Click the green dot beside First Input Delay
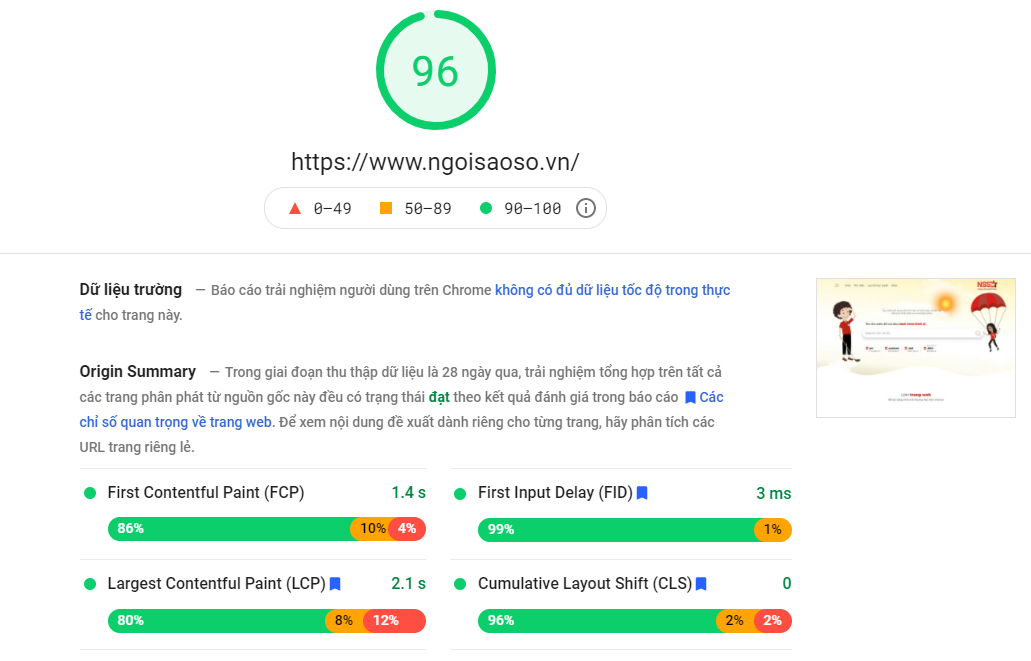 coord(460,492)
